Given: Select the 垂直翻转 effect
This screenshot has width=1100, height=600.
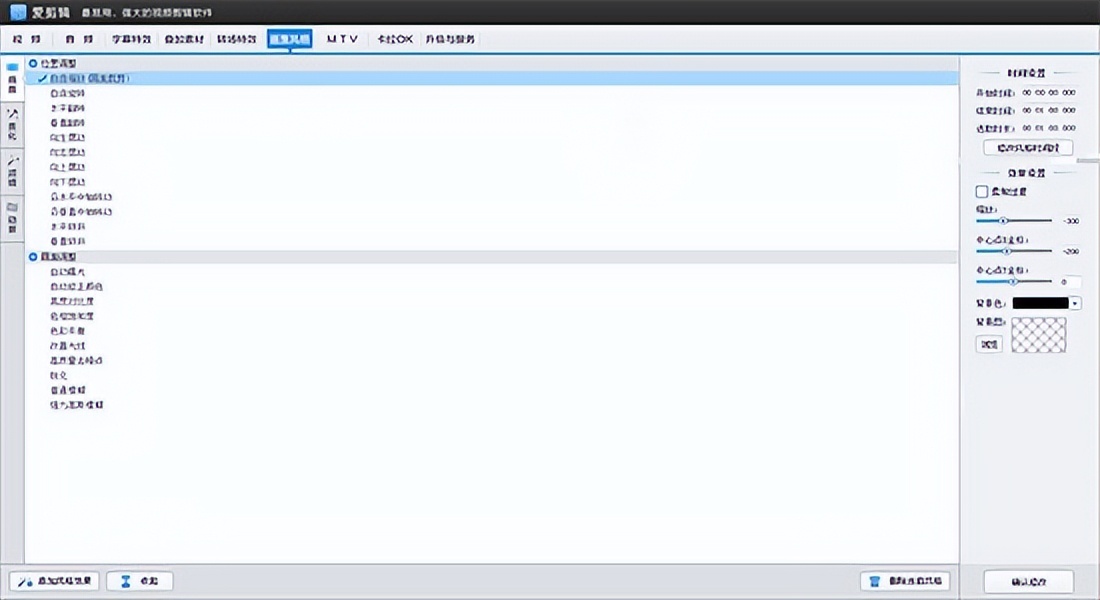Looking at the screenshot, I should pos(67,123).
